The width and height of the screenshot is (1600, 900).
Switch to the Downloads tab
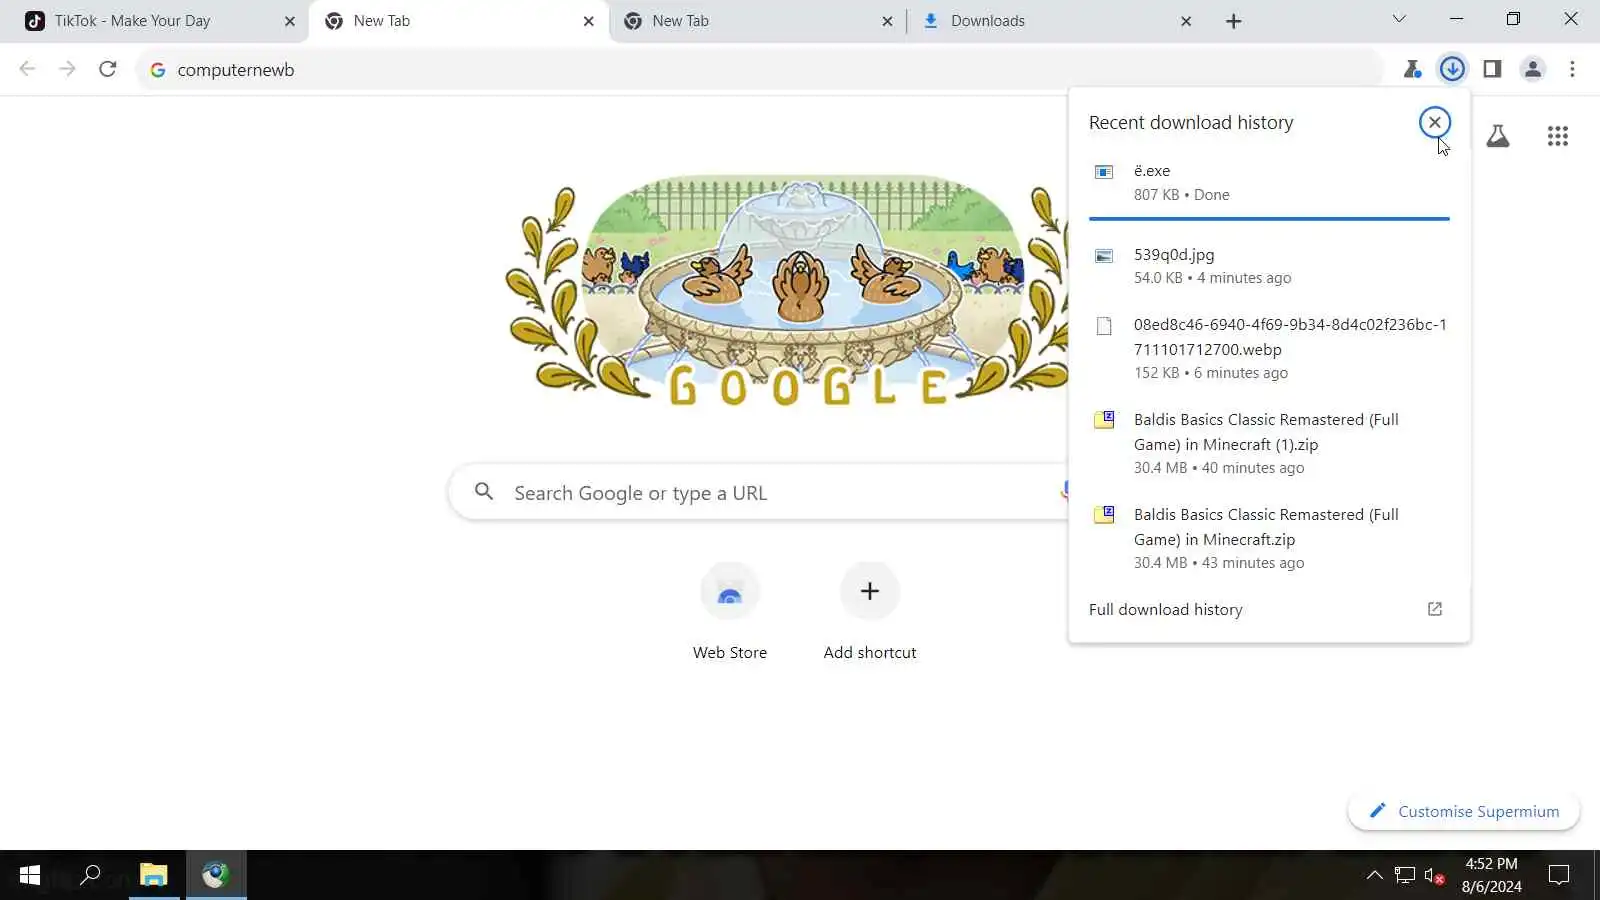point(1056,21)
